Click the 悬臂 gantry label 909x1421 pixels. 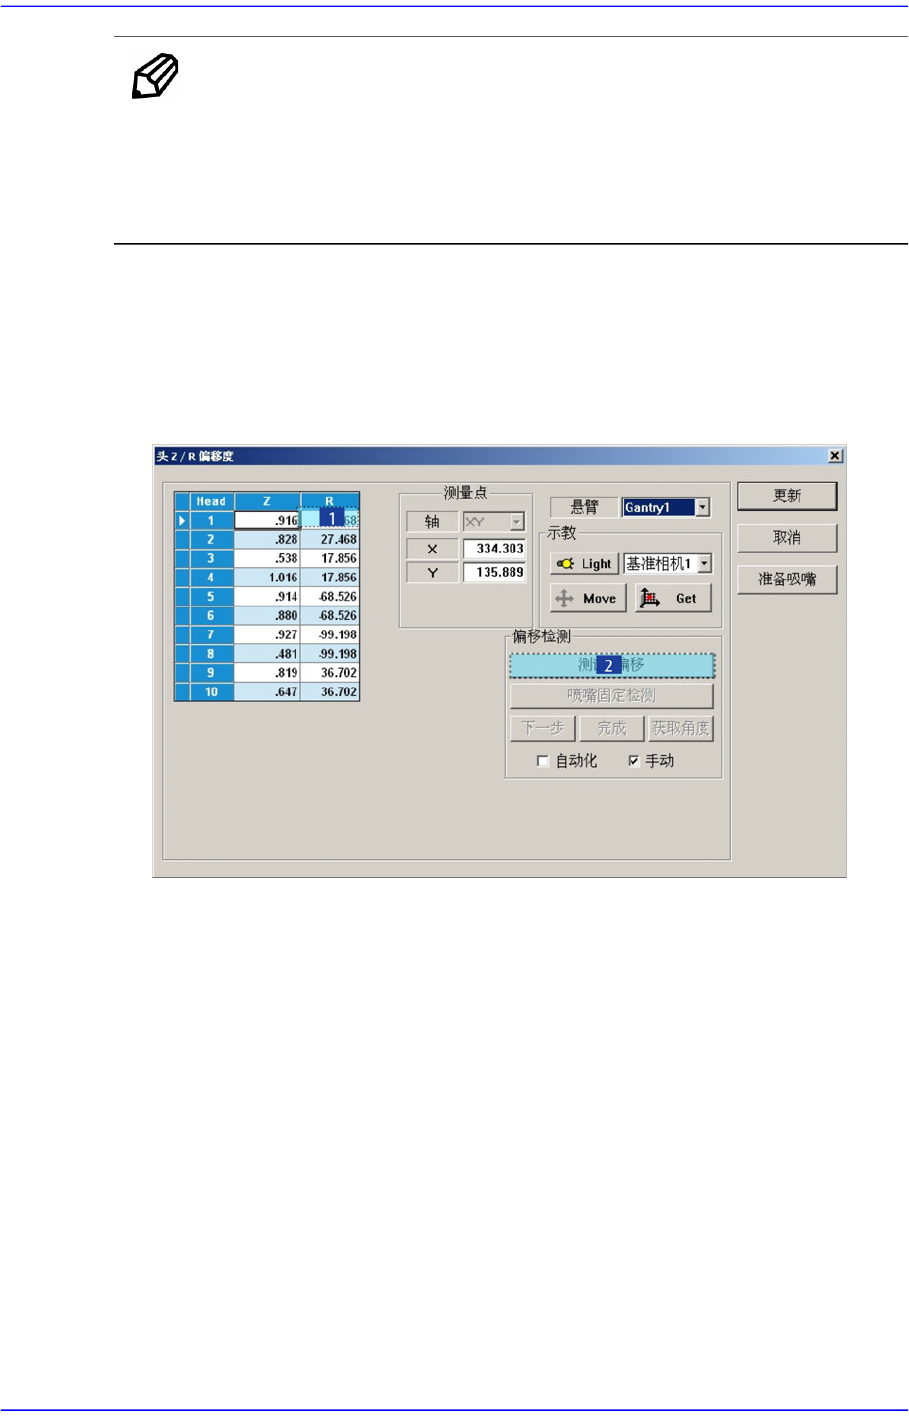pos(584,508)
